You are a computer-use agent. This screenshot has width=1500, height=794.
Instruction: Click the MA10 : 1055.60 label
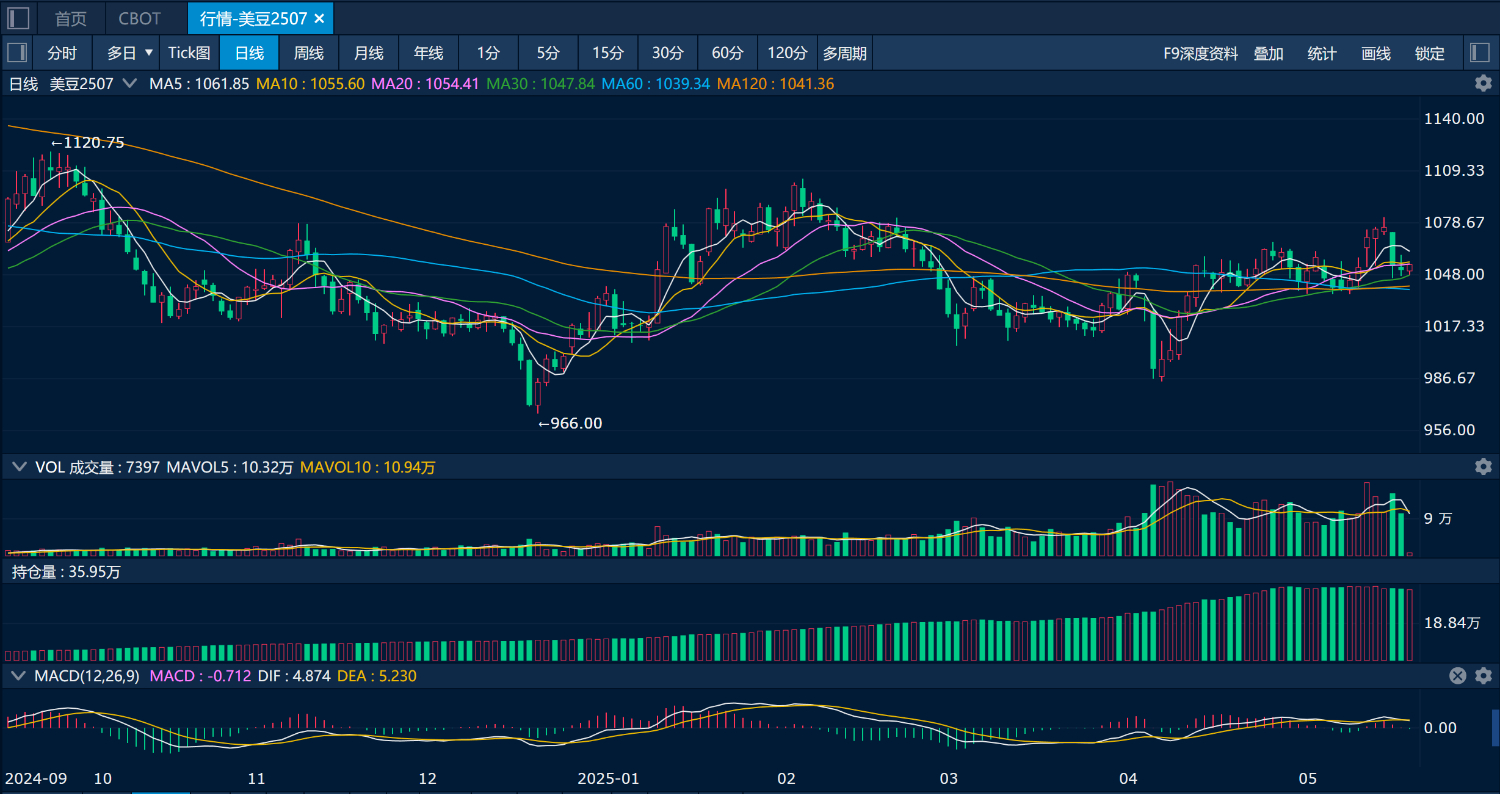(x=311, y=84)
